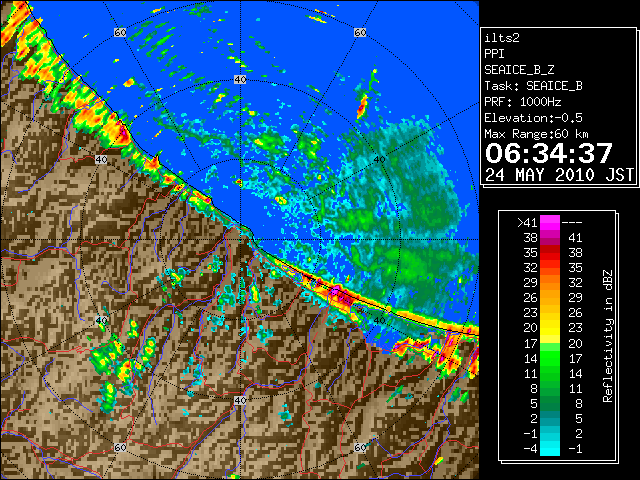Click the 'SEAICE_B_Z' product name
Image resolution: width=640 pixels, height=480 pixels.
[x=519, y=70]
